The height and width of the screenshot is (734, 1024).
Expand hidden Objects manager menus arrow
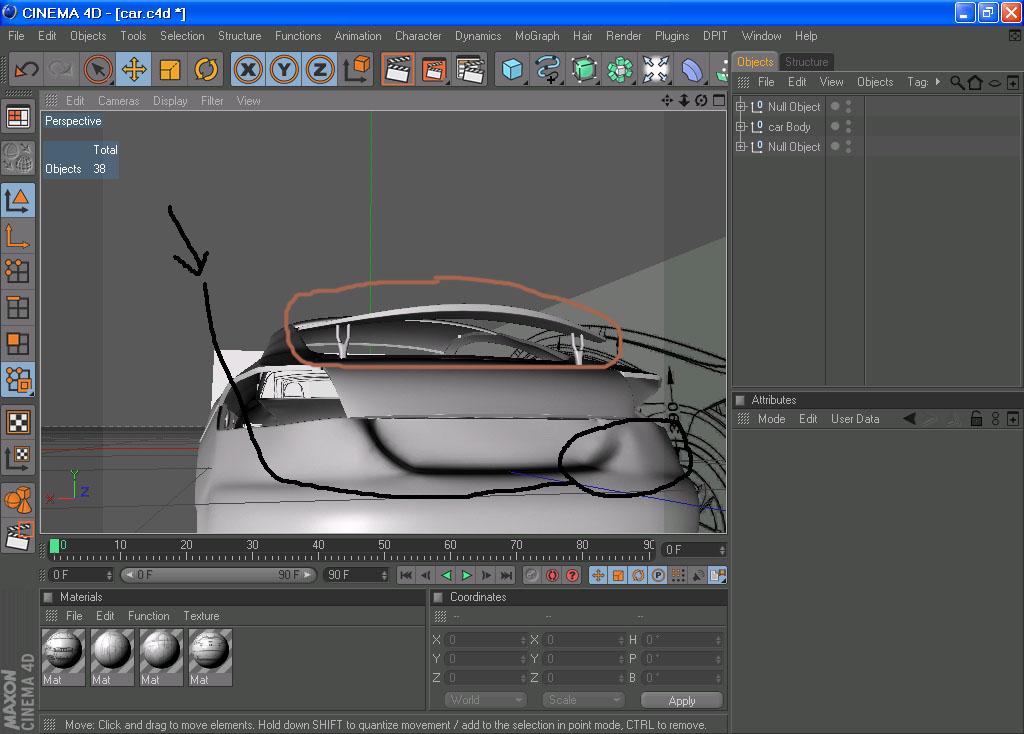click(938, 82)
